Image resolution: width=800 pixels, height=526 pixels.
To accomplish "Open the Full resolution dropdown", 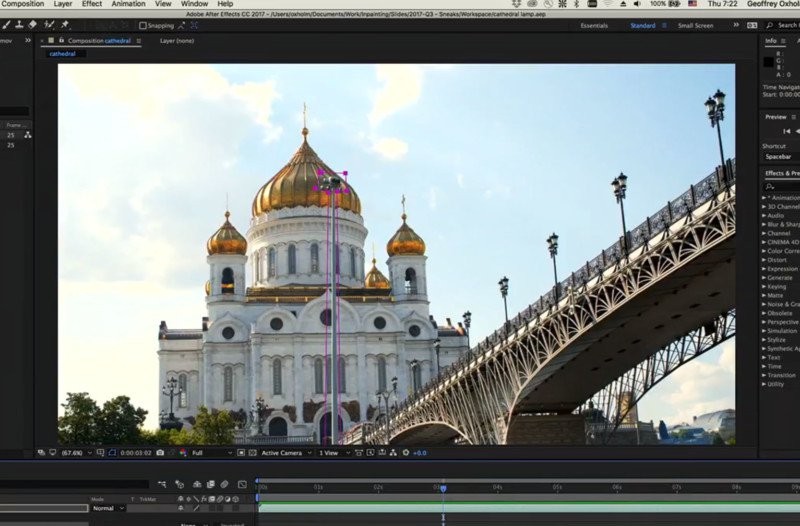I will (x=212, y=453).
